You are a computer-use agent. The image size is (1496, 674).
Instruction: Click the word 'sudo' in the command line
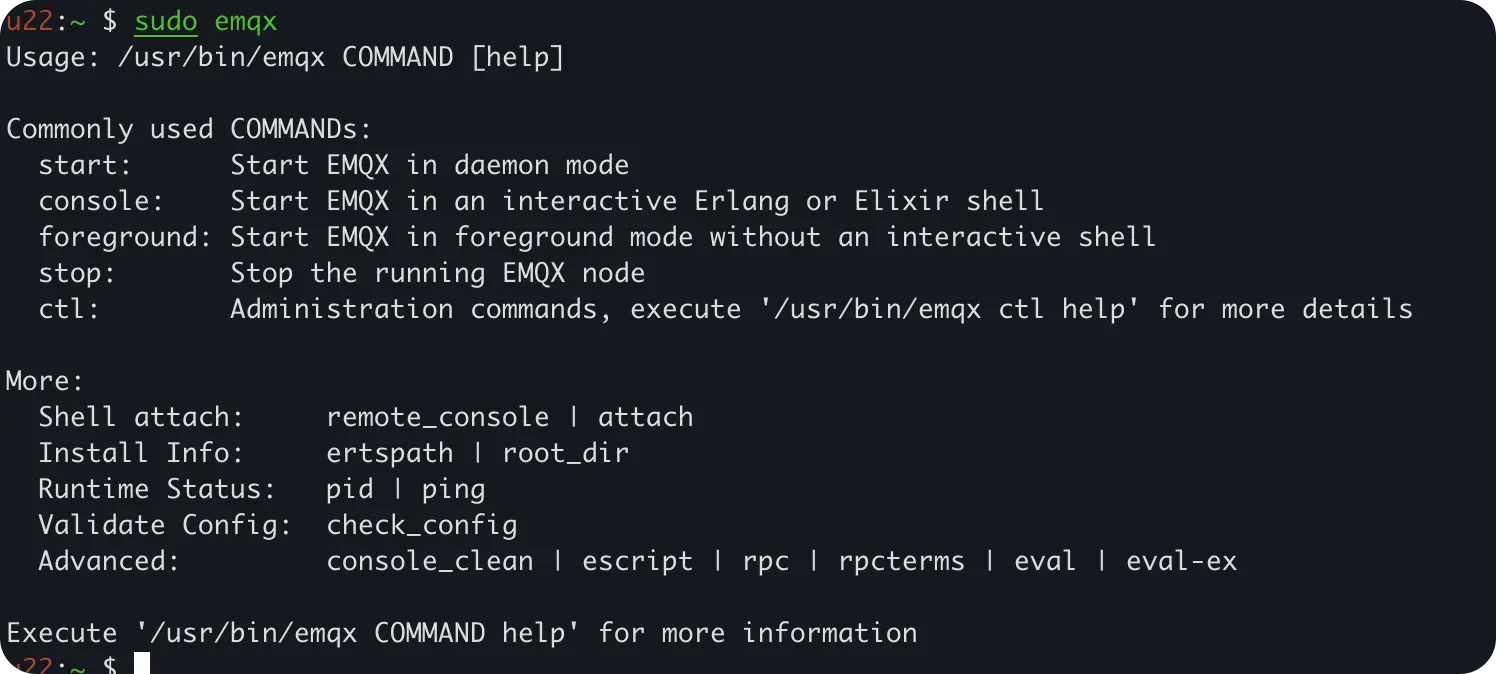coord(166,21)
